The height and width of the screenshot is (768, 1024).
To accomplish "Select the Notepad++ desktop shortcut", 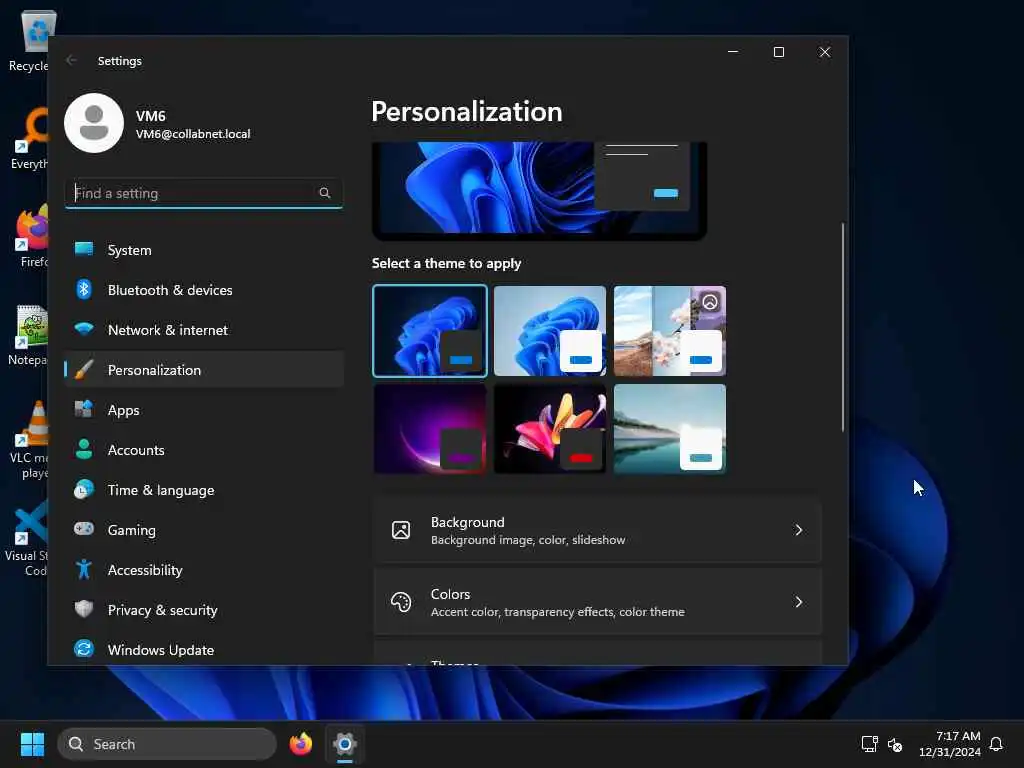I will [29, 334].
